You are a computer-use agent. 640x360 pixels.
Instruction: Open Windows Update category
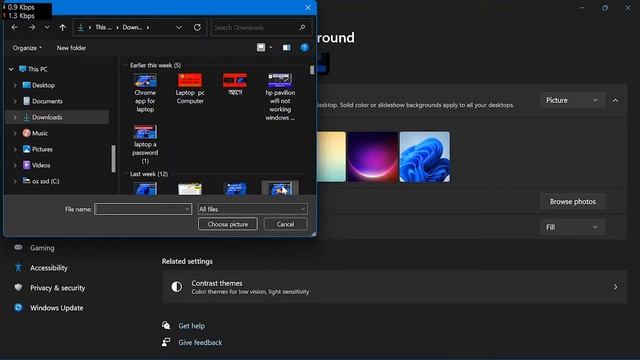pyautogui.click(x=56, y=308)
